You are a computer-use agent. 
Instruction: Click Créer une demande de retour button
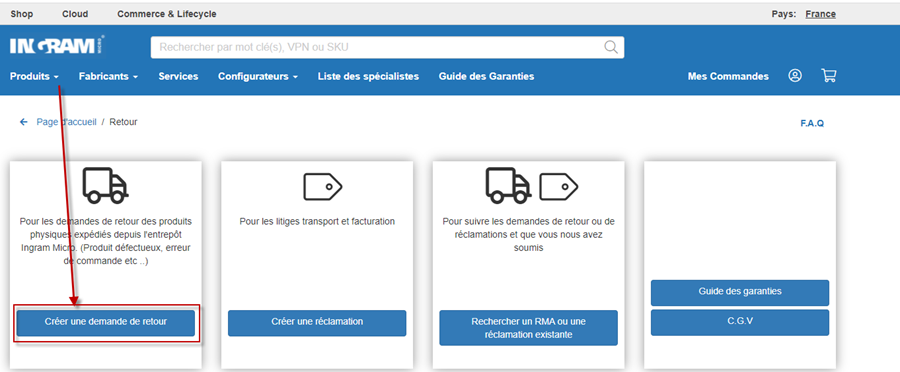pyautogui.click(x=106, y=322)
